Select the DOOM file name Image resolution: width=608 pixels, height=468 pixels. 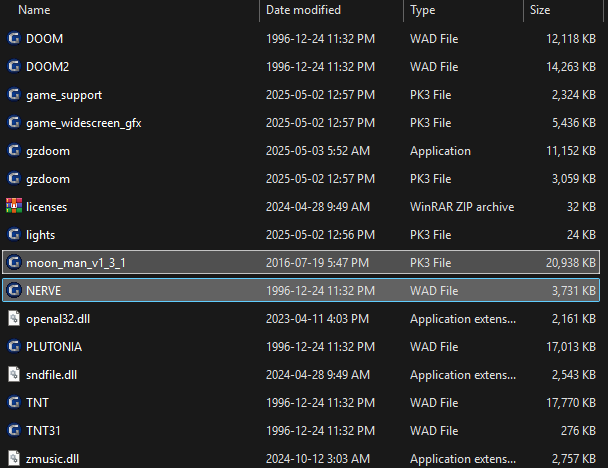[x=44, y=39]
